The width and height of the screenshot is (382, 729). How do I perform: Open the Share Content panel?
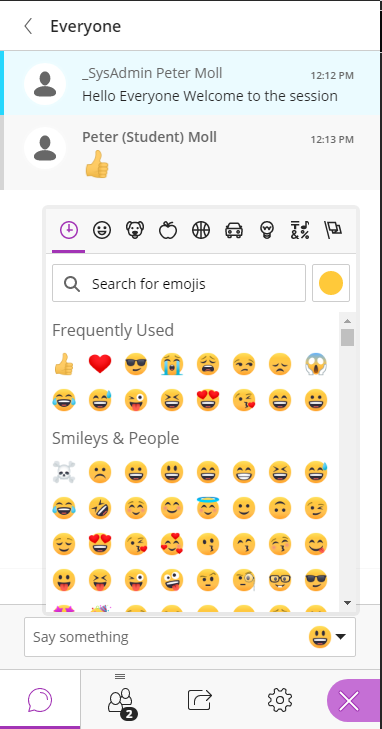coord(200,700)
